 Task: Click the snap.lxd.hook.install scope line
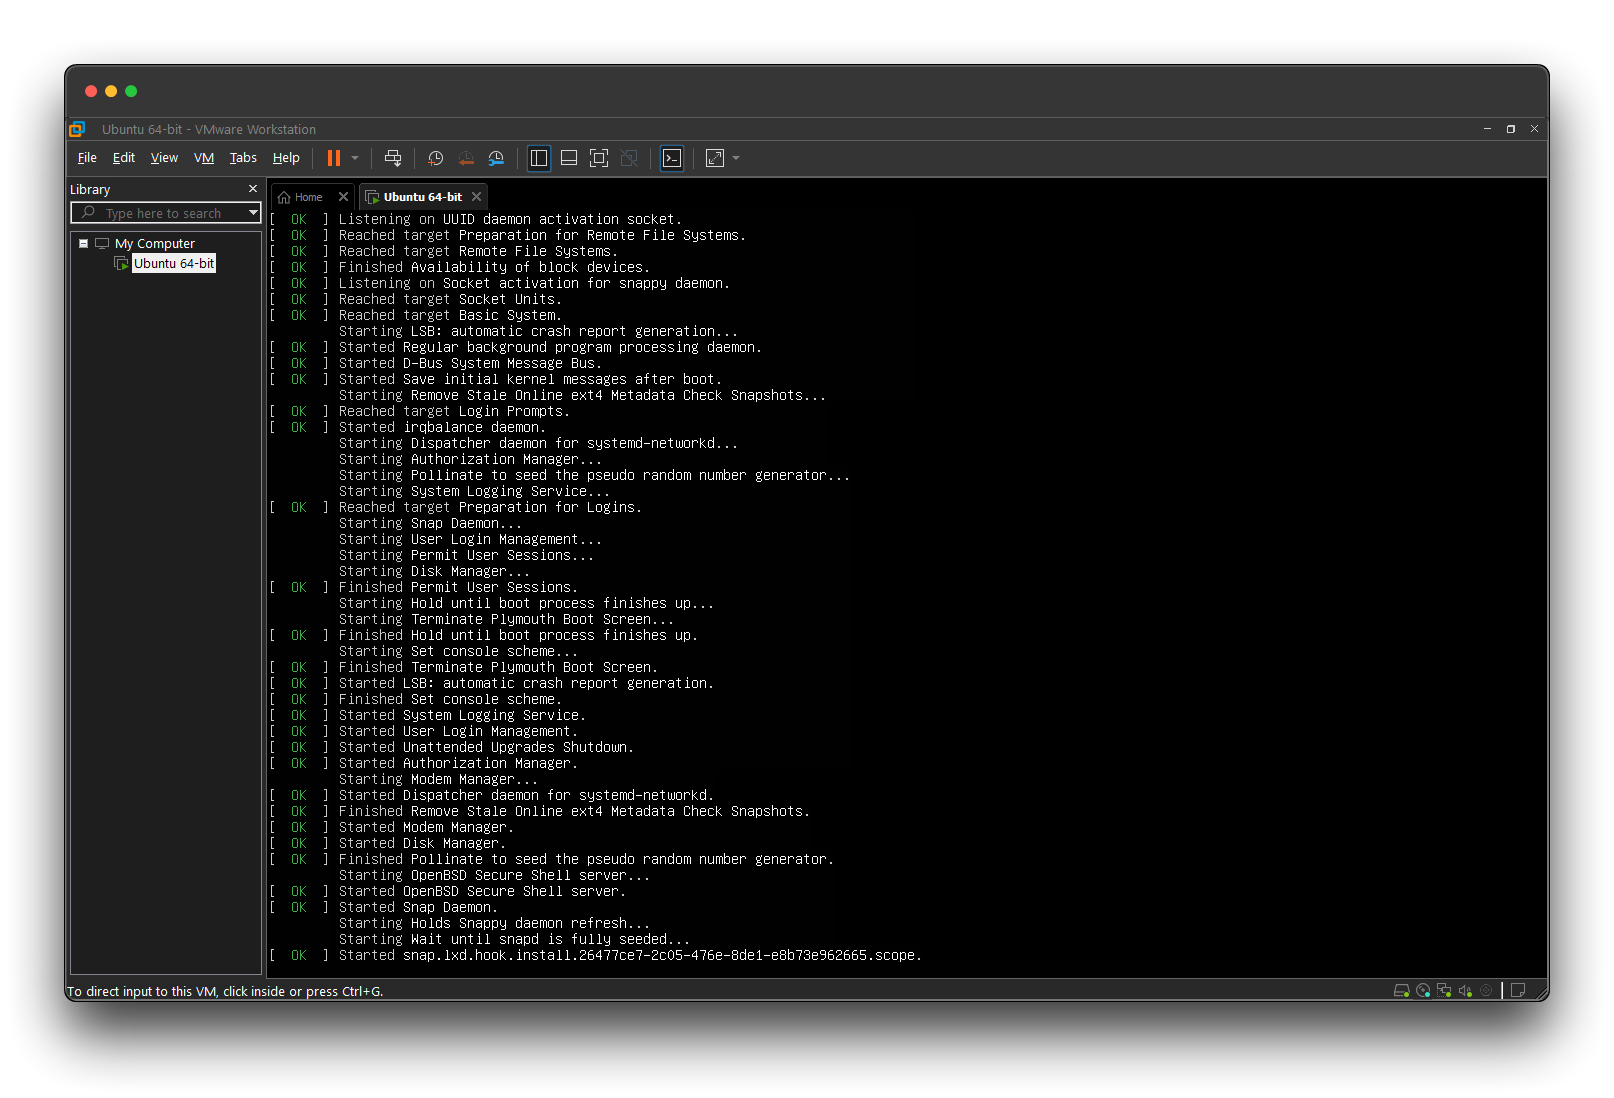click(x=630, y=955)
